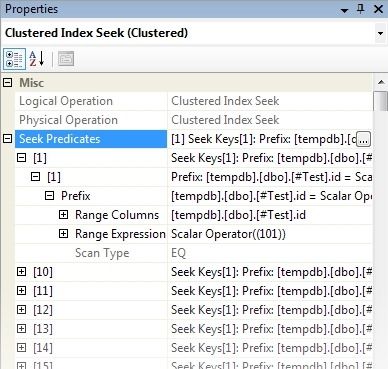Screen dimensions: 388x369
Task: Expand the Range Columns node
Action: (x=63, y=214)
